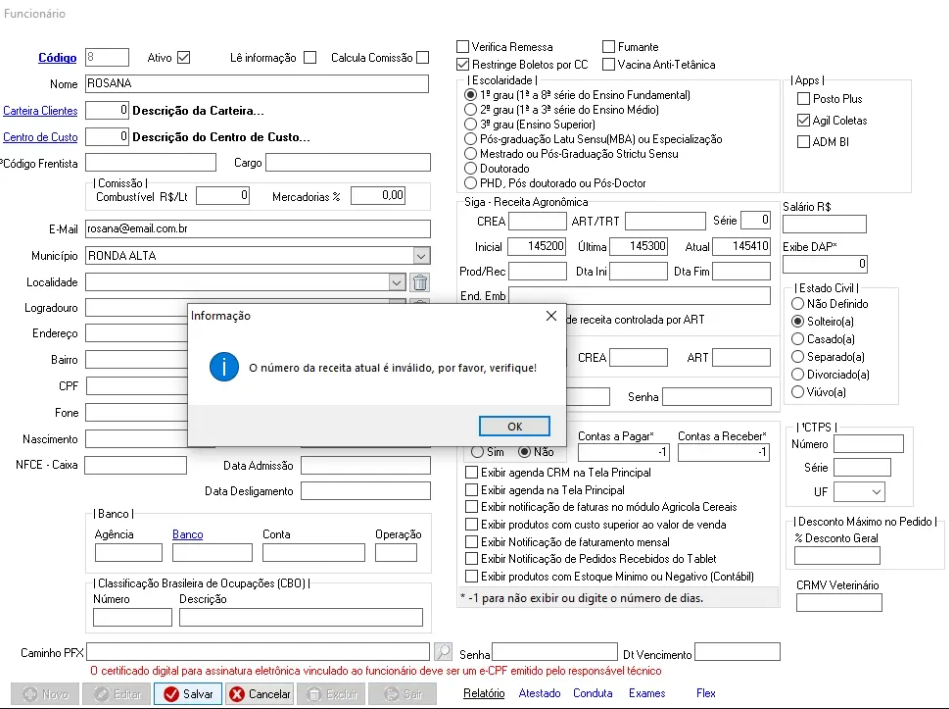Click OK in the Informação dialog
The image size is (949, 709).
[514, 426]
